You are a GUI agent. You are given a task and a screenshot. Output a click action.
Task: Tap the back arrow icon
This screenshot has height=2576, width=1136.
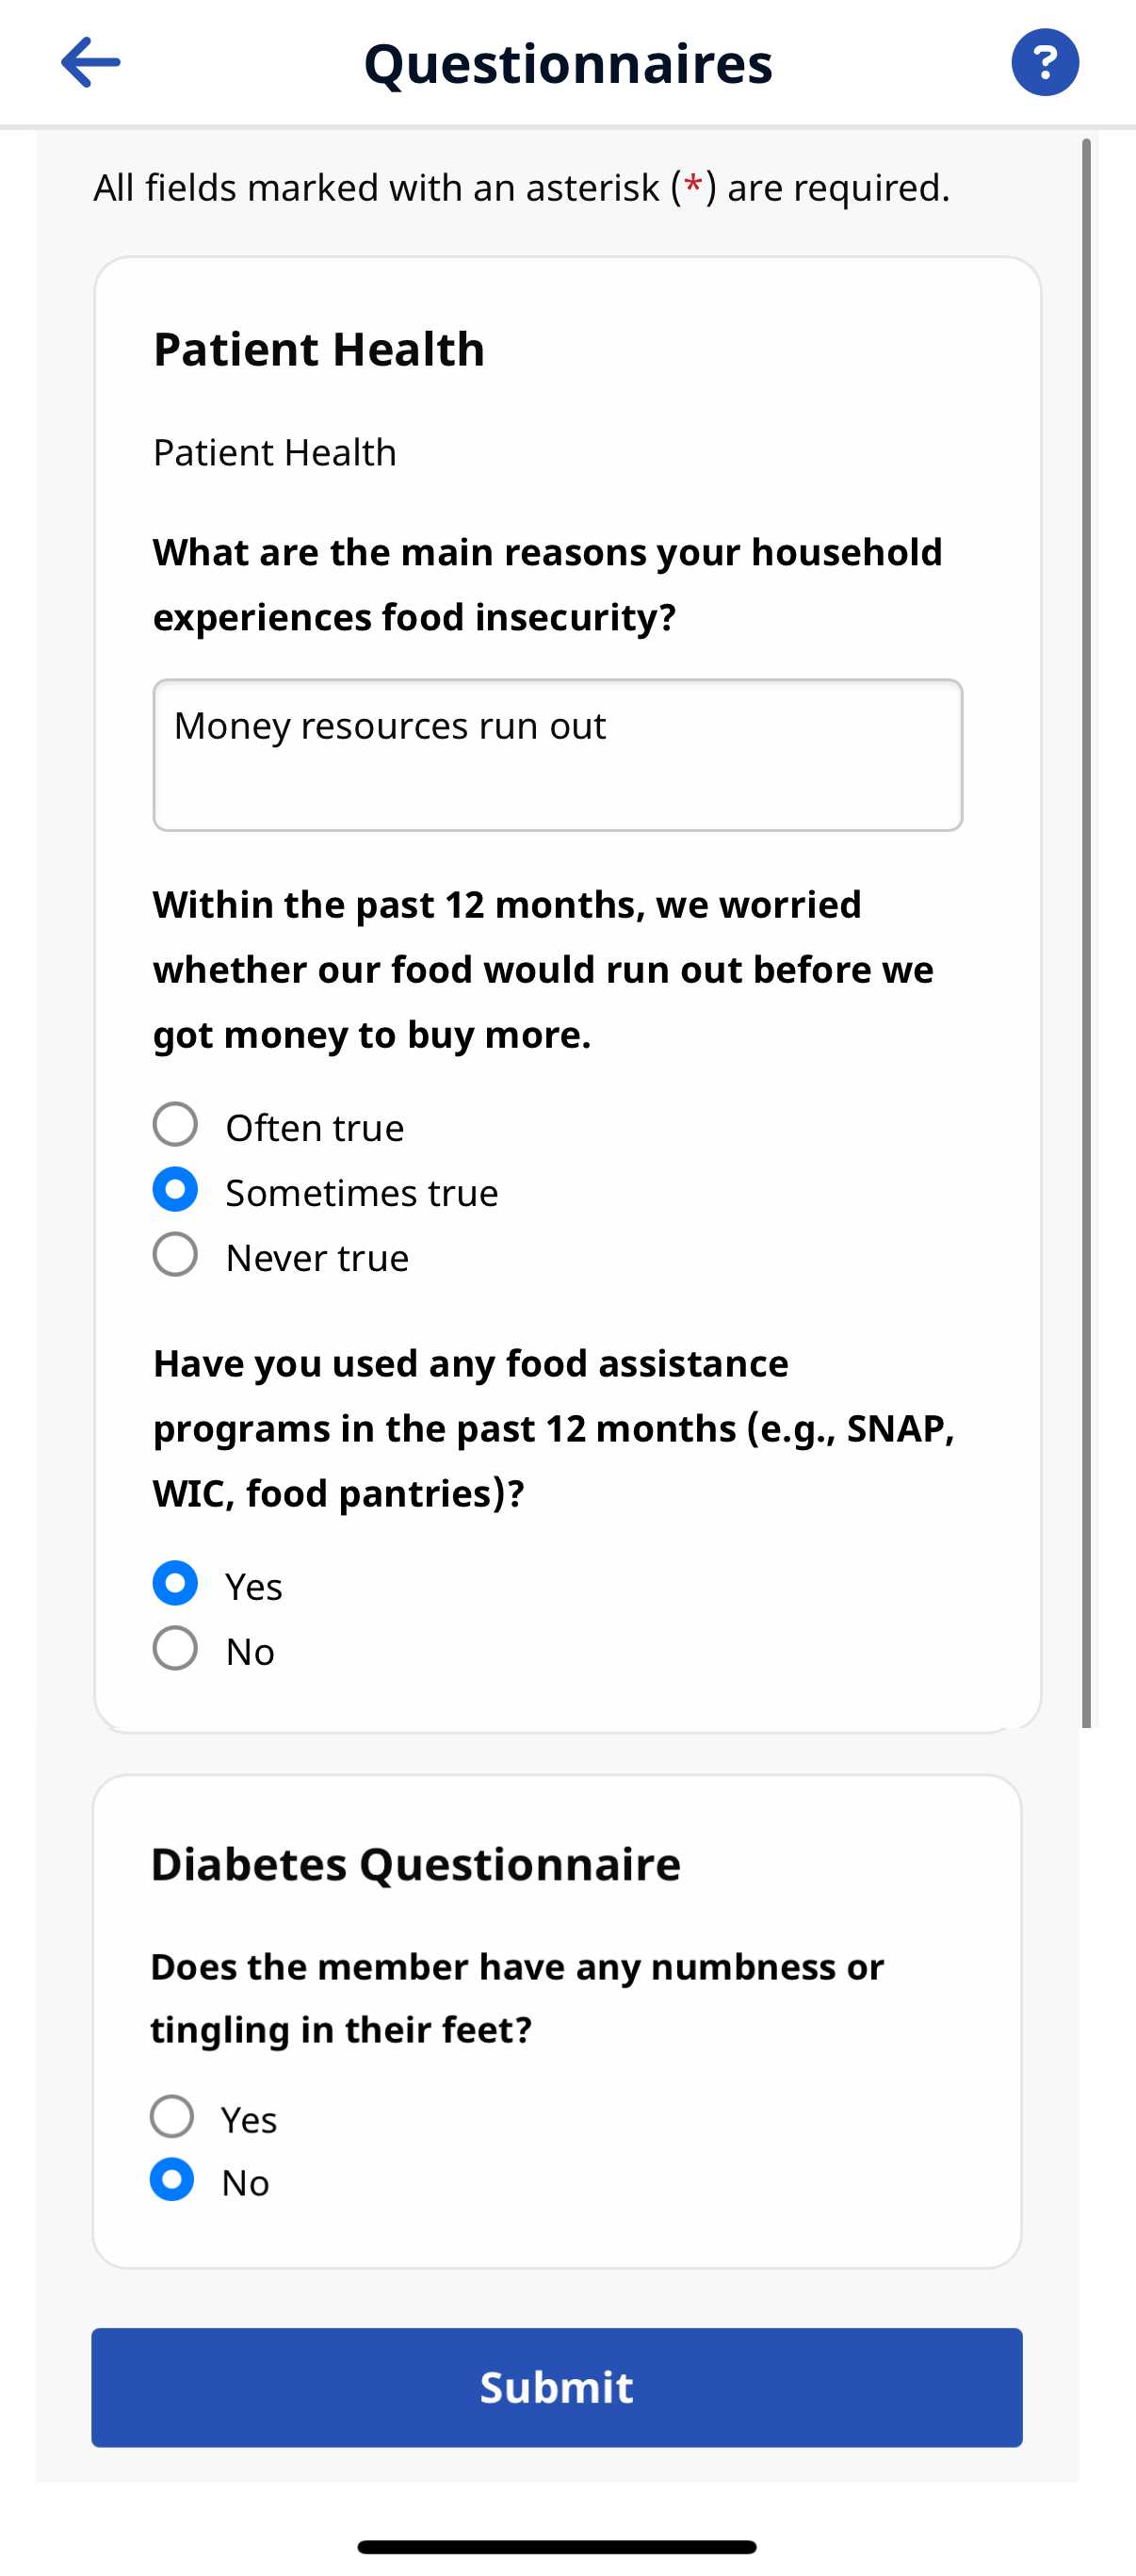(x=90, y=62)
